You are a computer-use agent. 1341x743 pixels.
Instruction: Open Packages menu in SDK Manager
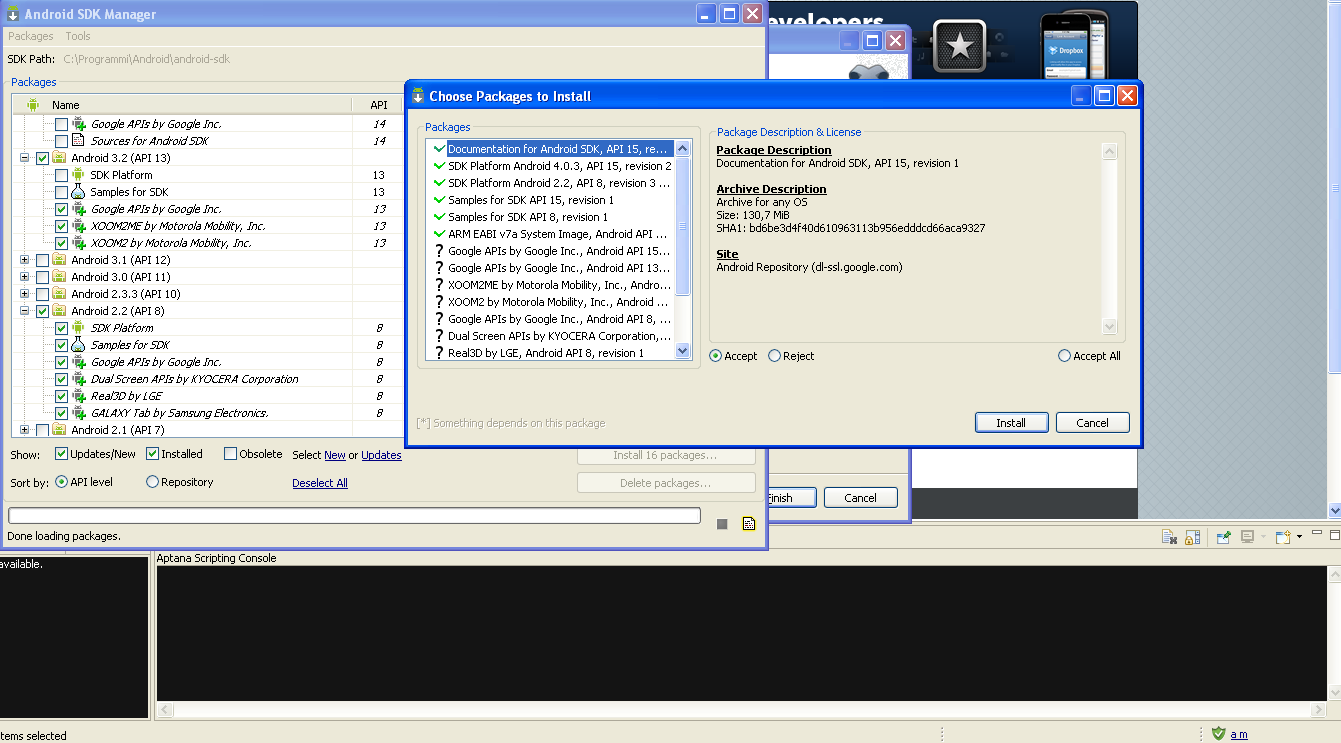click(31, 36)
